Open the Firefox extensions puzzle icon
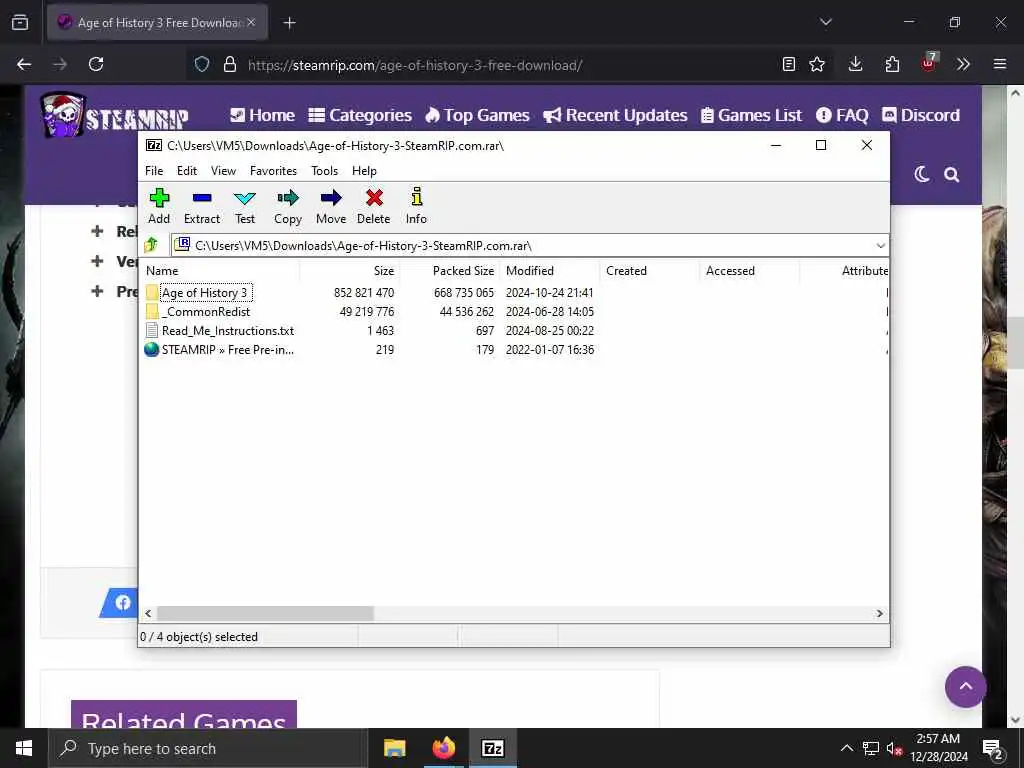Viewport: 1024px width, 768px height. (892, 64)
